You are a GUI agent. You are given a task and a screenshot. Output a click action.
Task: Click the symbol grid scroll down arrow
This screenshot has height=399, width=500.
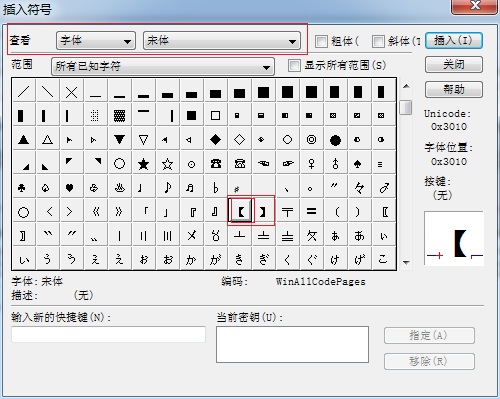(406, 263)
